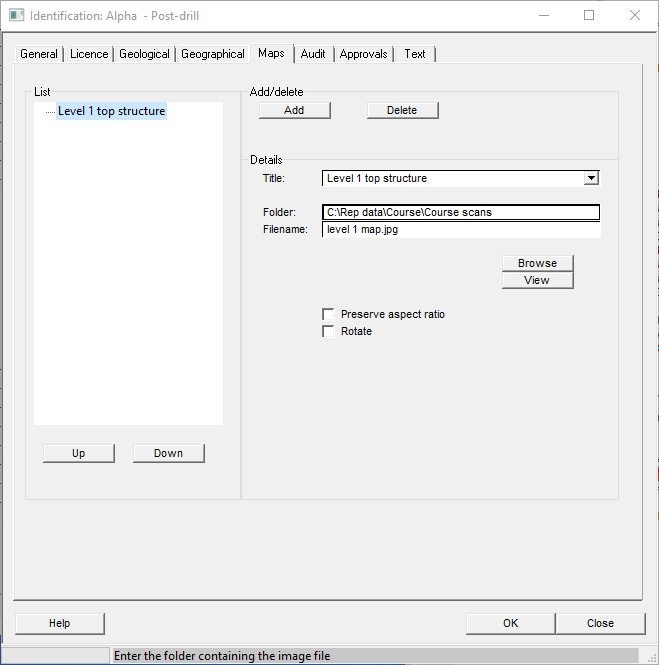Image resolution: width=659 pixels, height=665 pixels.
Task: Click the Filename input field
Action: coord(461,230)
